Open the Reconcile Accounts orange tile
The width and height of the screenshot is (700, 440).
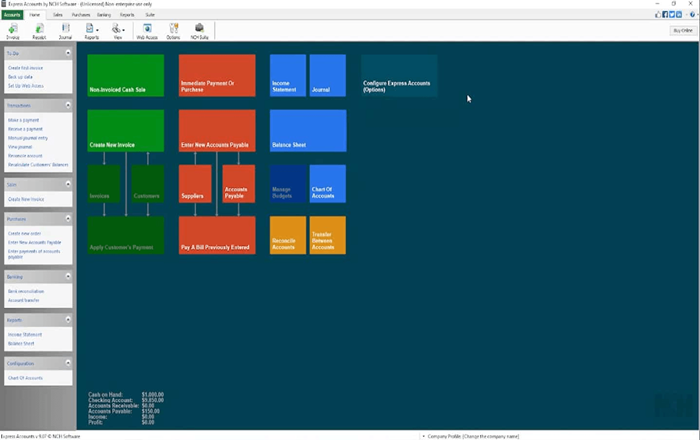coord(288,235)
